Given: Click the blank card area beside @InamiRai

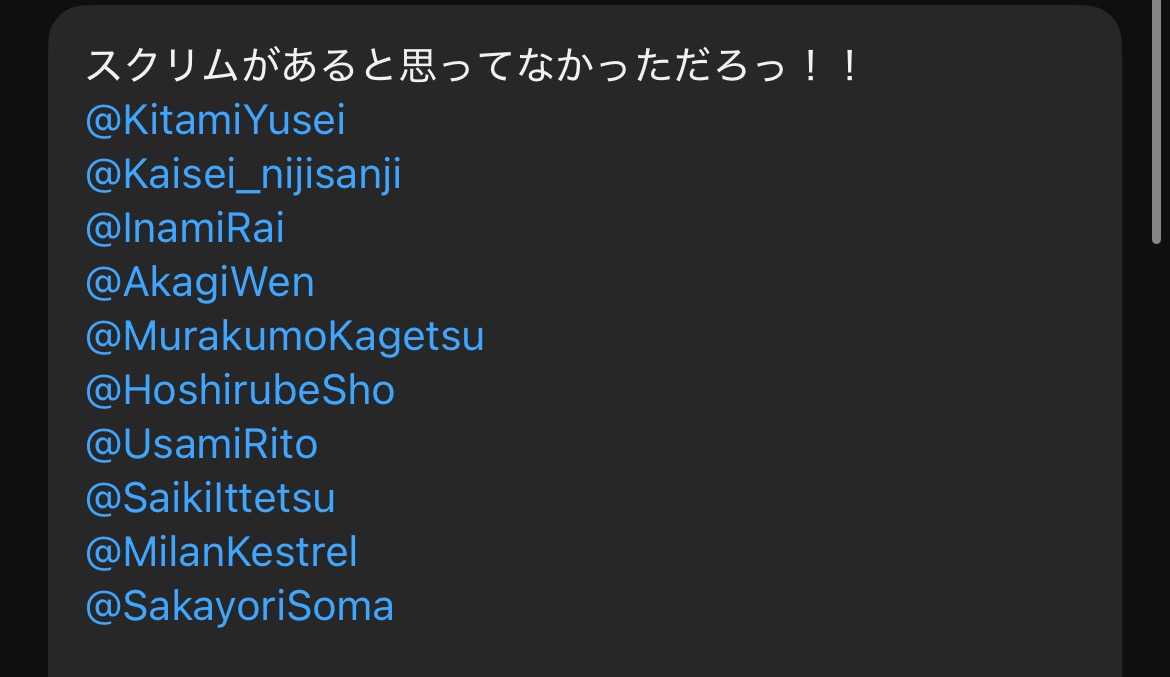Looking at the screenshot, I should coord(701,228).
